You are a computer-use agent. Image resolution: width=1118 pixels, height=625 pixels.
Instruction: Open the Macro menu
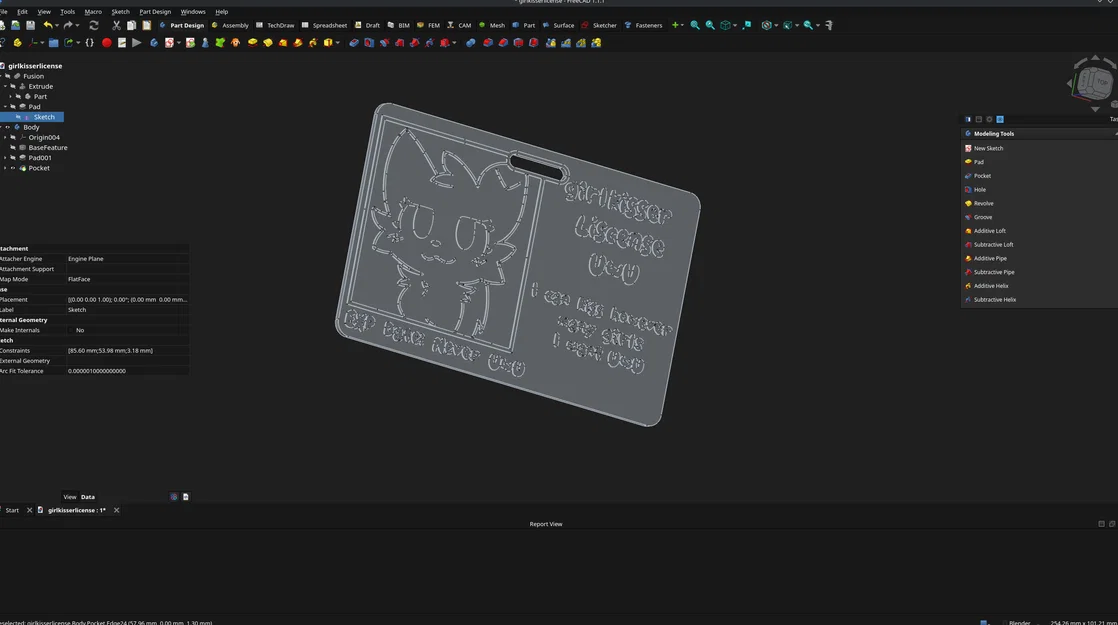93,11
